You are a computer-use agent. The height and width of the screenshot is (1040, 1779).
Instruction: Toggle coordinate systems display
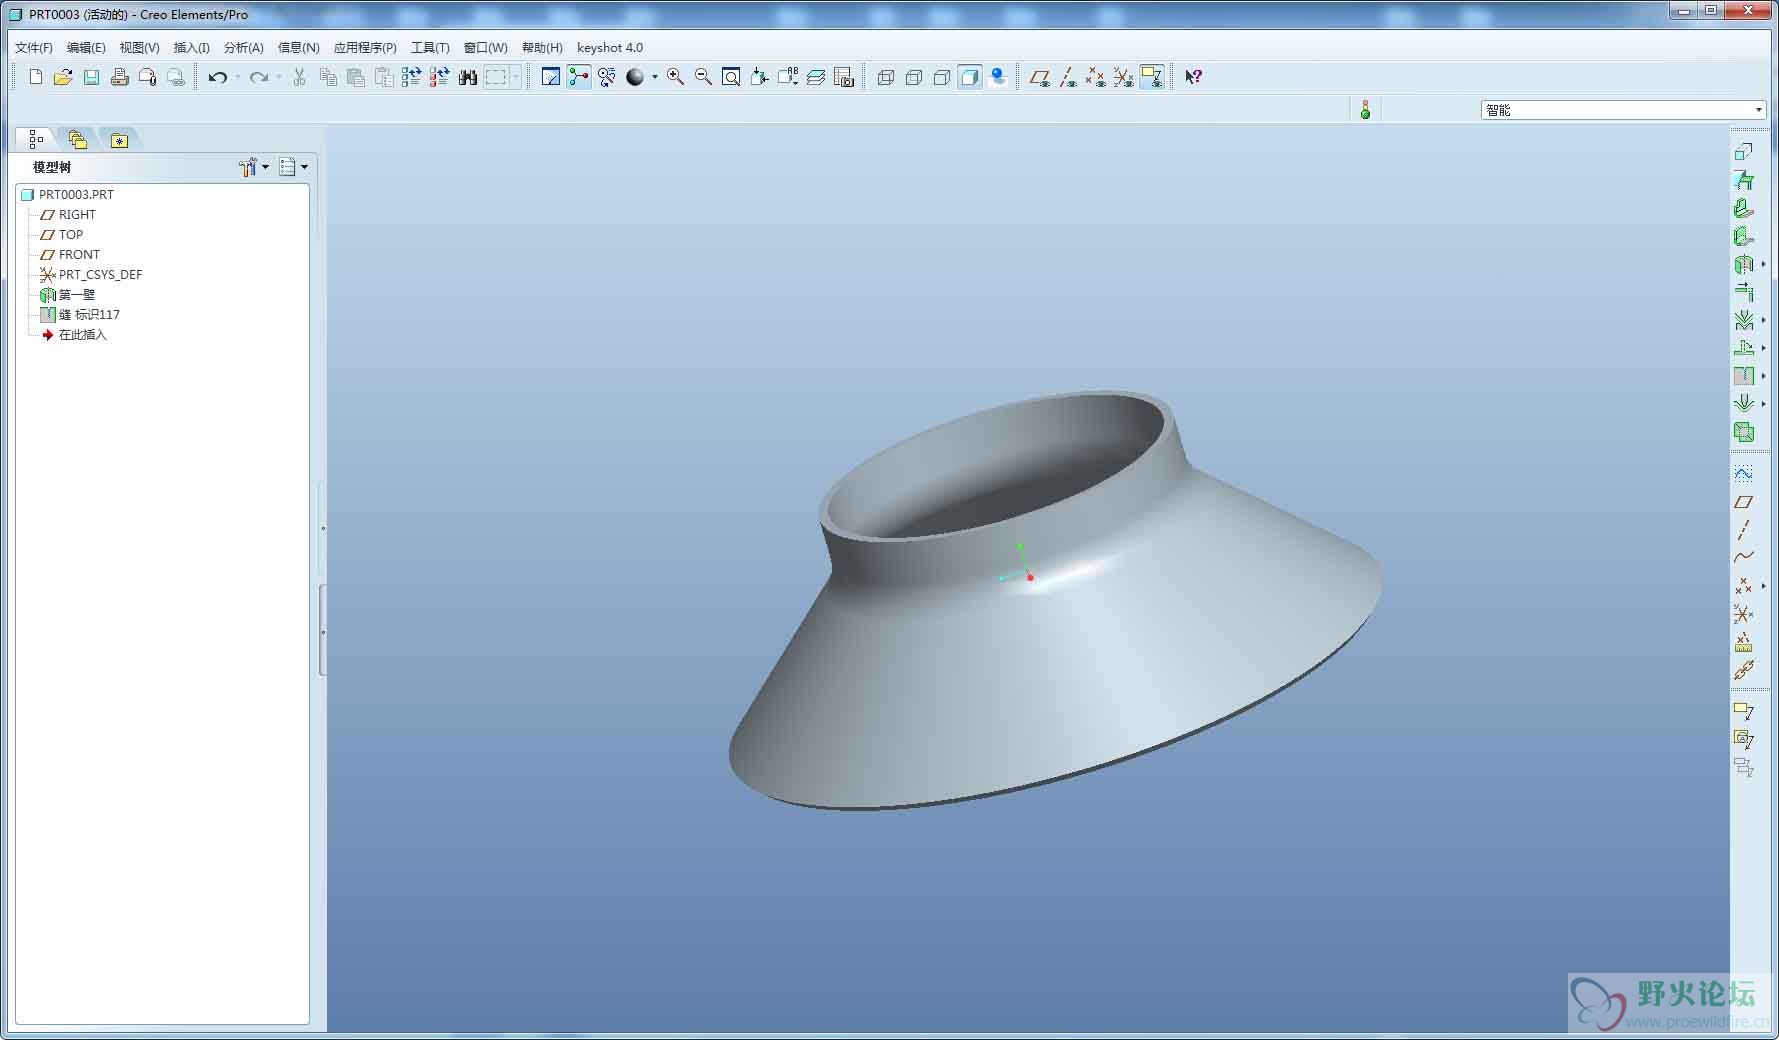coord(1124,77)
